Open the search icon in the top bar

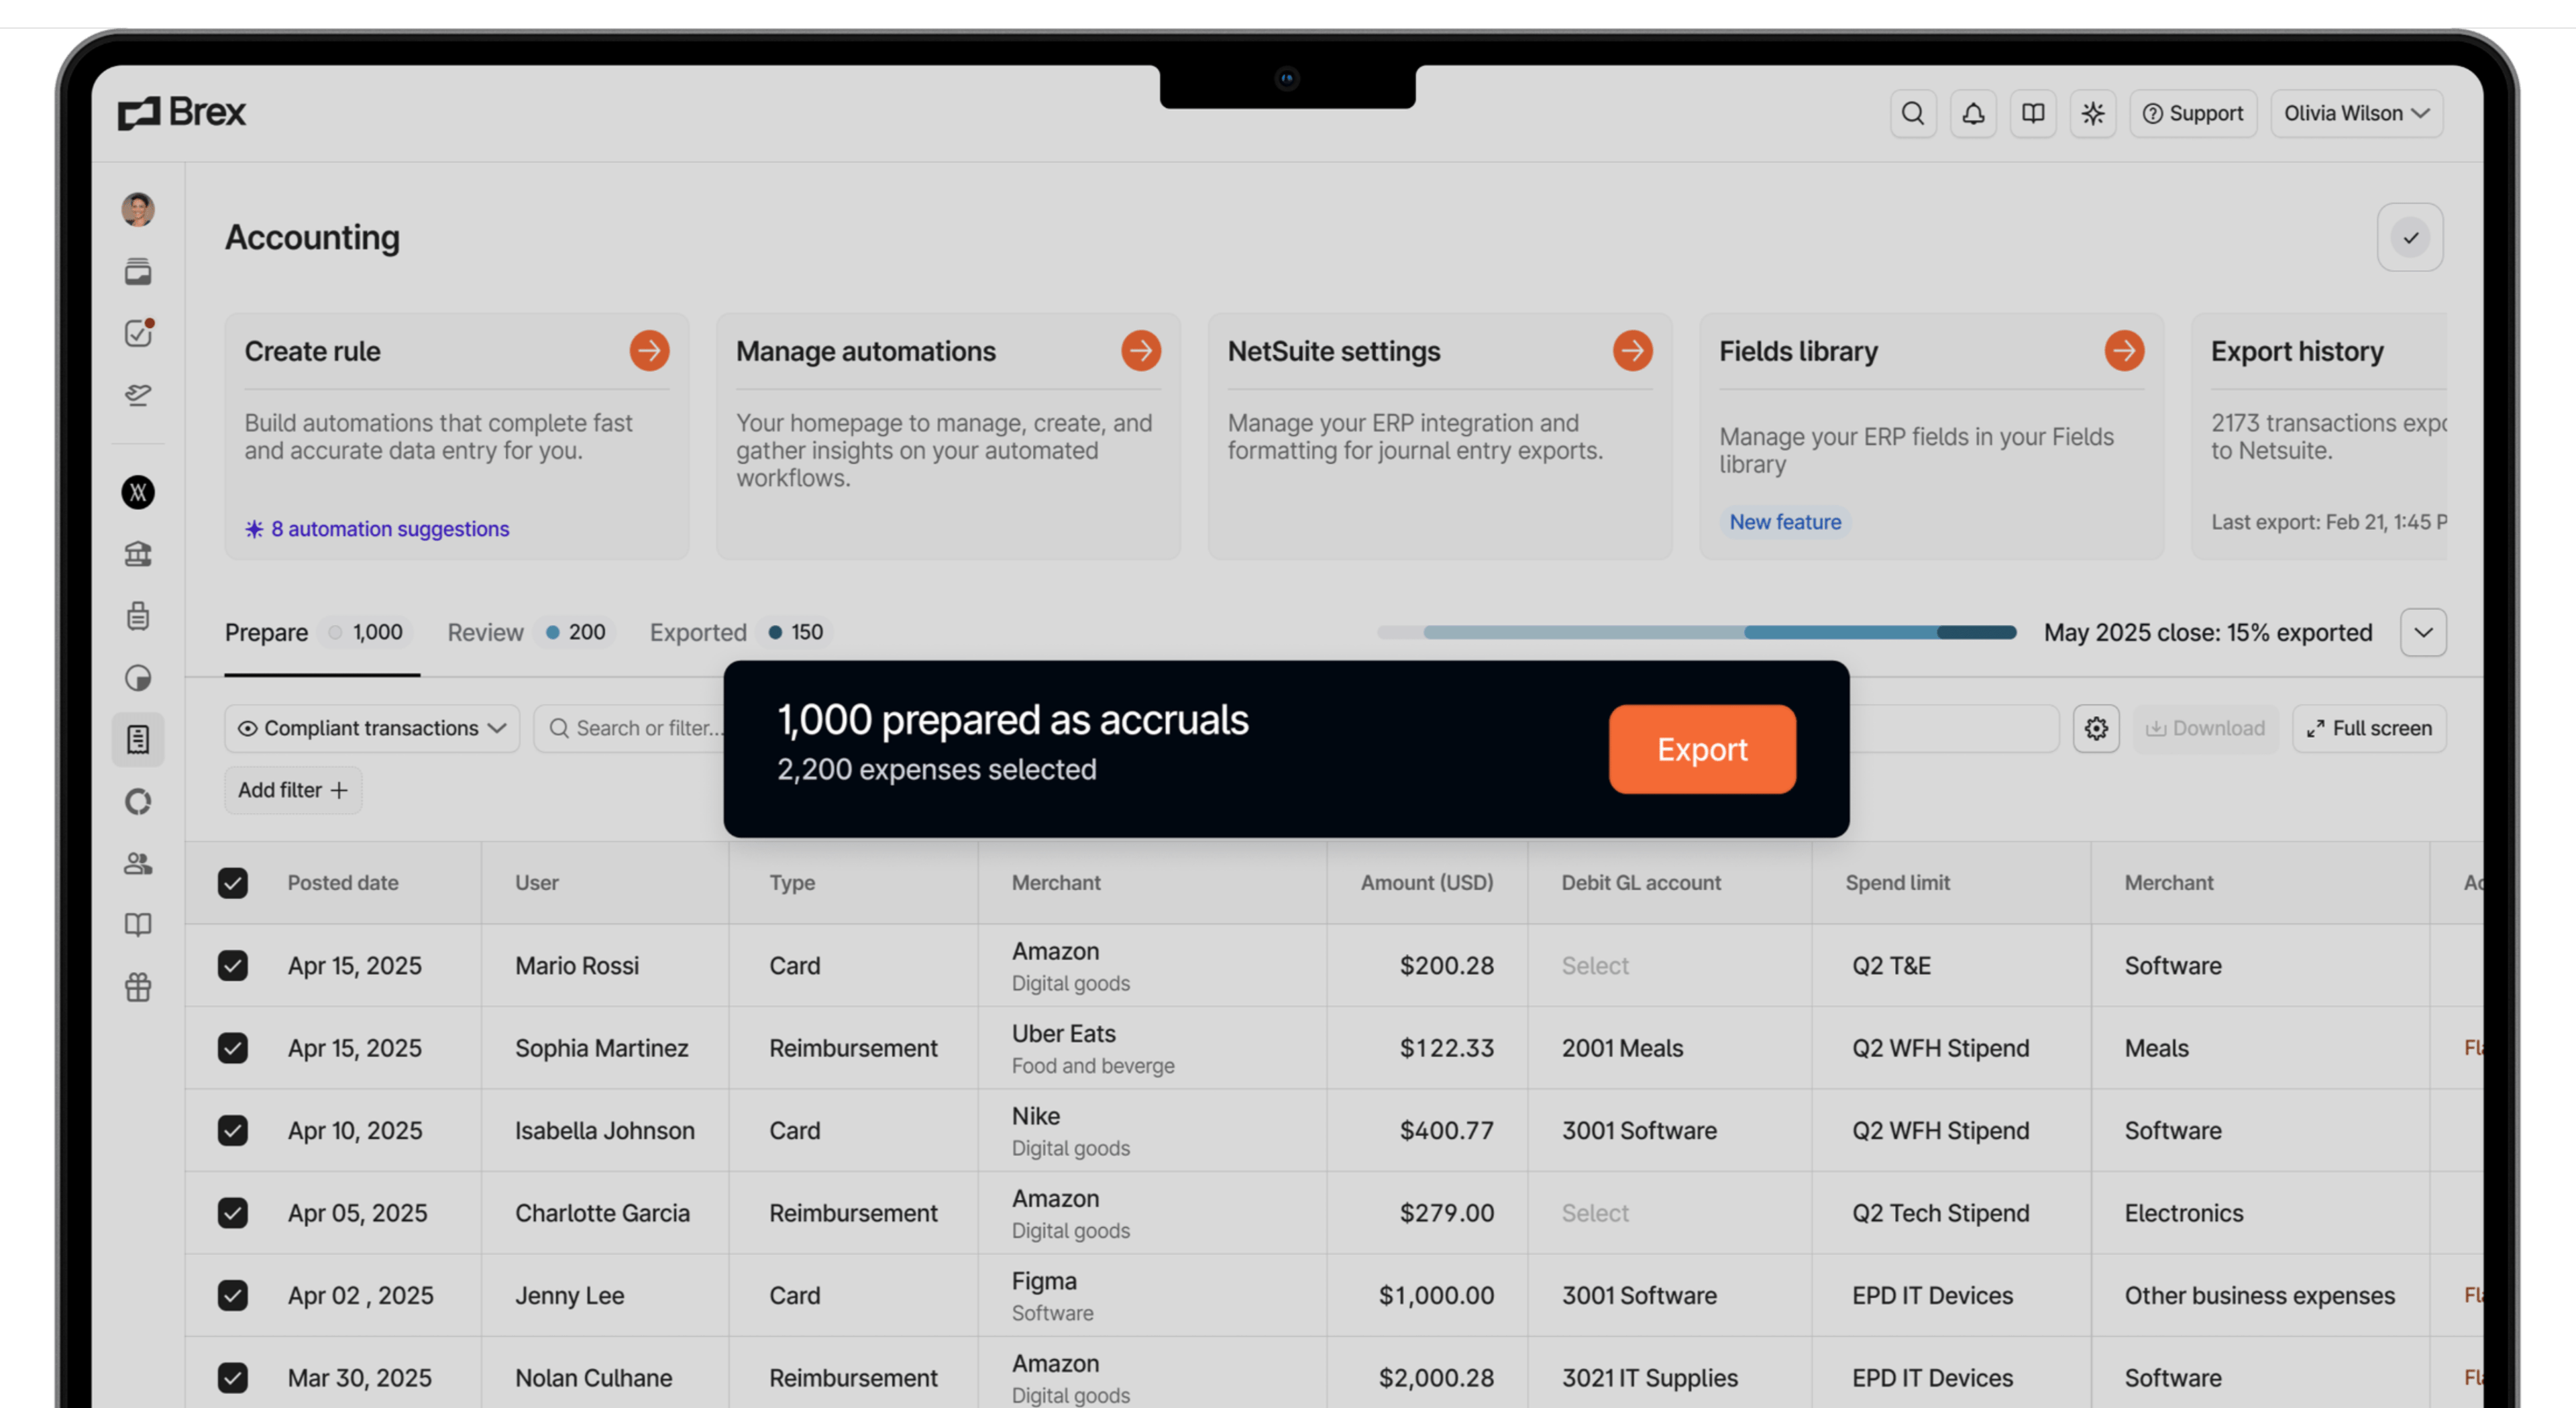click(1913, 113)
